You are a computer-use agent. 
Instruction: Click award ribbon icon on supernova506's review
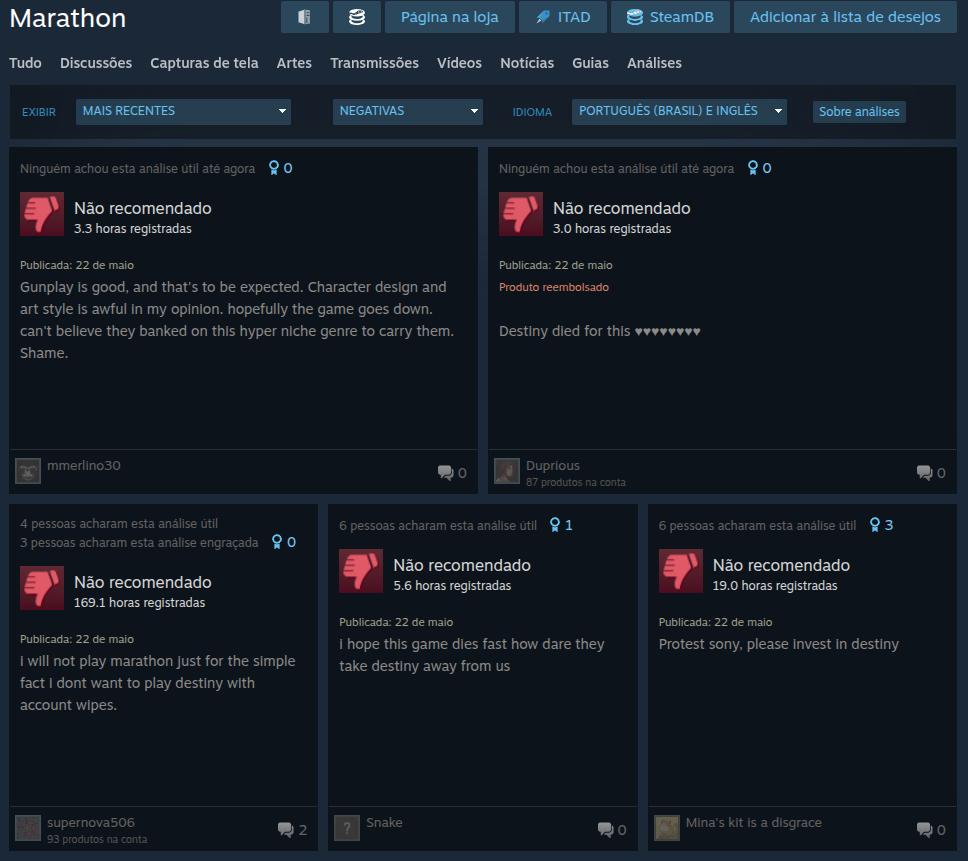pos(277,542)
